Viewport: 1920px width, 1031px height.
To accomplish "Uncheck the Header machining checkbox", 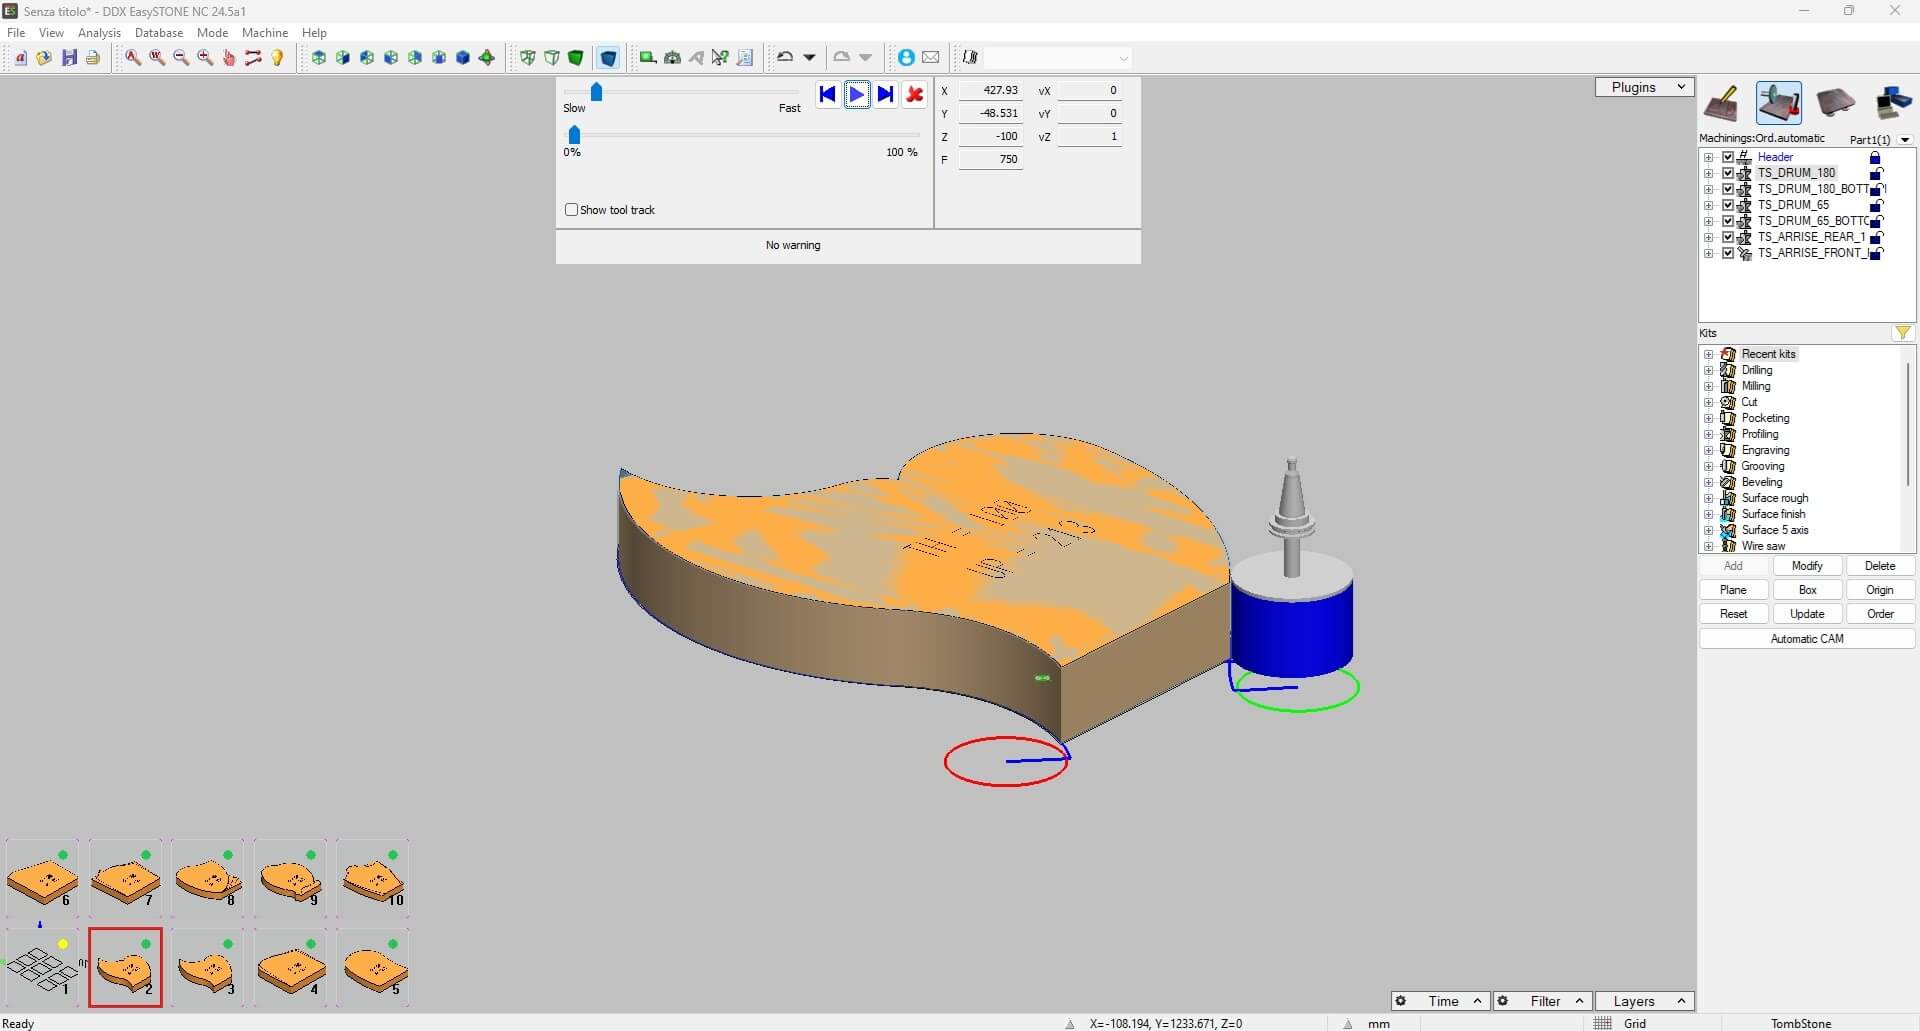I will click(1728, 158).
